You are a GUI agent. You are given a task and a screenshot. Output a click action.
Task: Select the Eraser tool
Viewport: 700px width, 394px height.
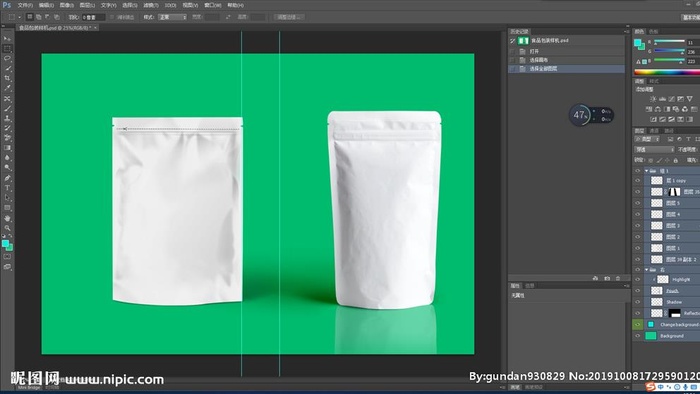coord(7,138)
